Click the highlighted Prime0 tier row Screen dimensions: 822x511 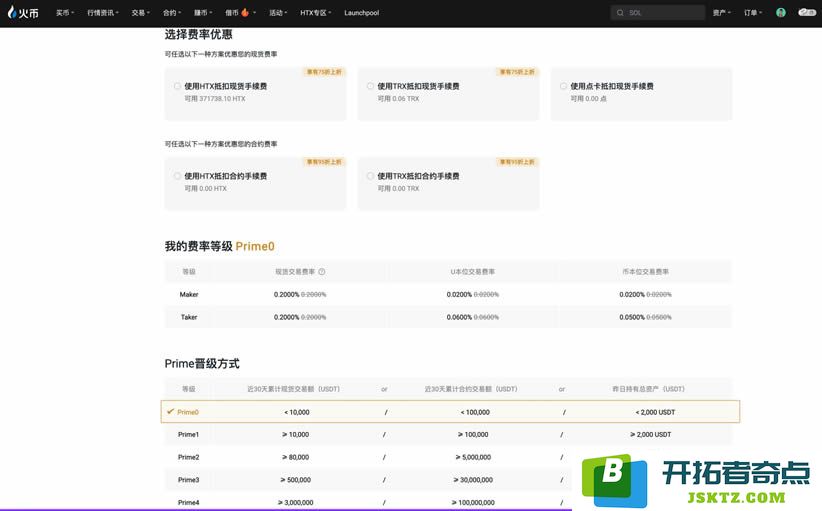pyautogui.click(x=450, y=411)
